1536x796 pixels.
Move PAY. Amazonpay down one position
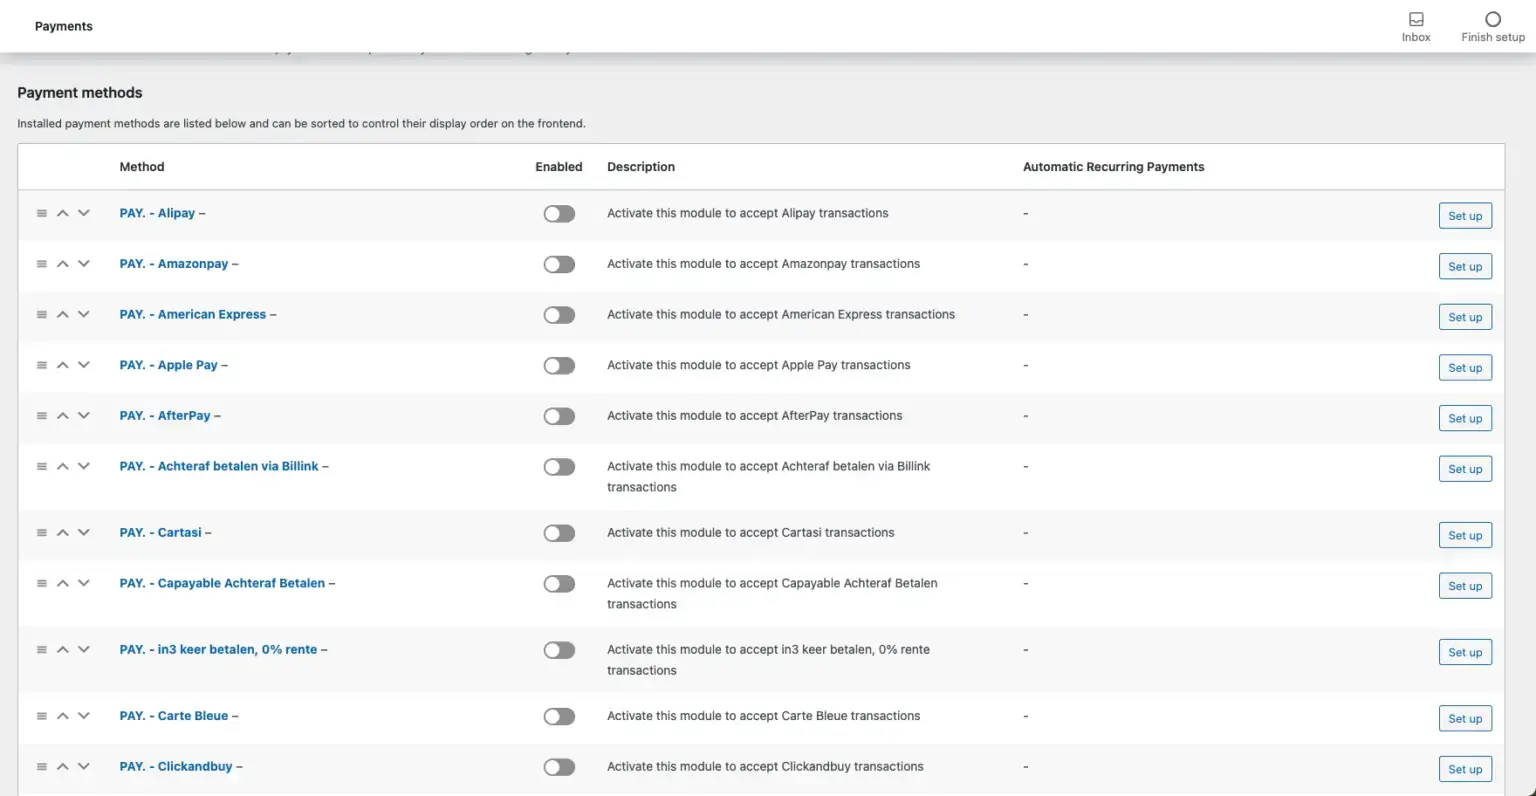coord(84,264)
